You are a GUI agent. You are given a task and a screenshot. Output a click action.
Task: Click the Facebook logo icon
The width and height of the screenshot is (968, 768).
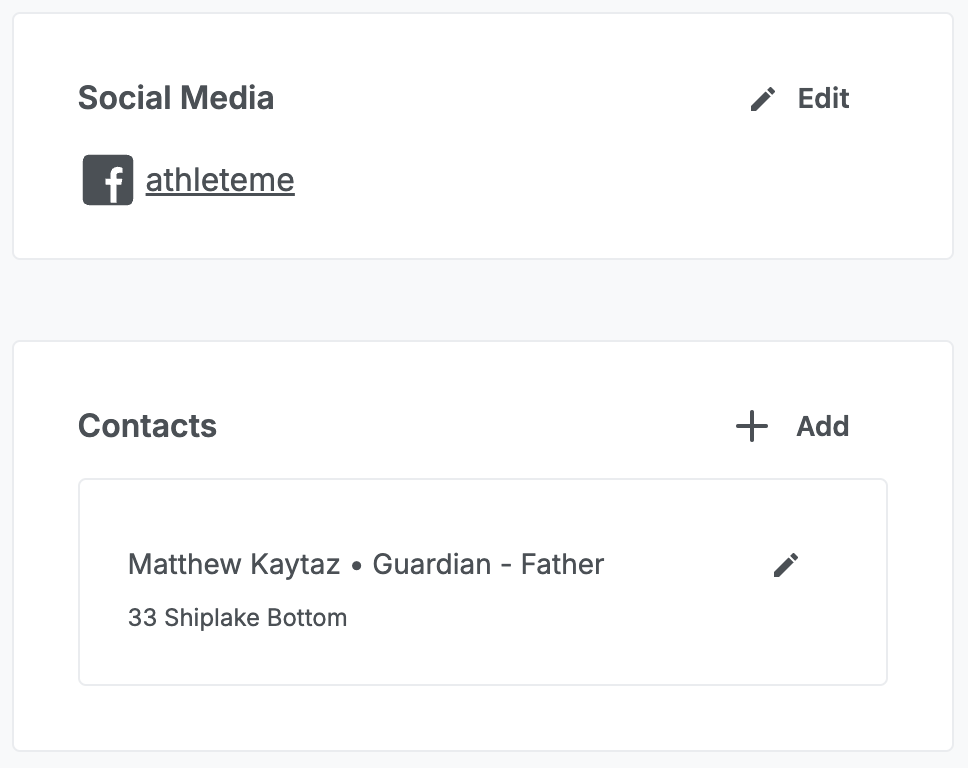pos(108,180)
